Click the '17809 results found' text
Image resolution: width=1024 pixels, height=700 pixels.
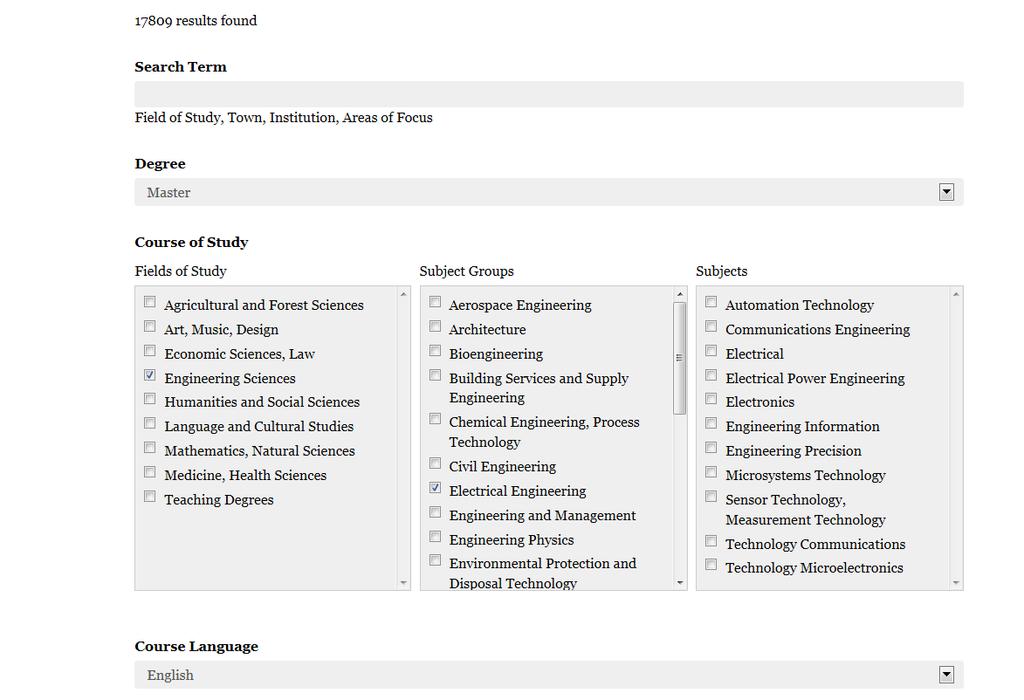(x=196, y=21)
